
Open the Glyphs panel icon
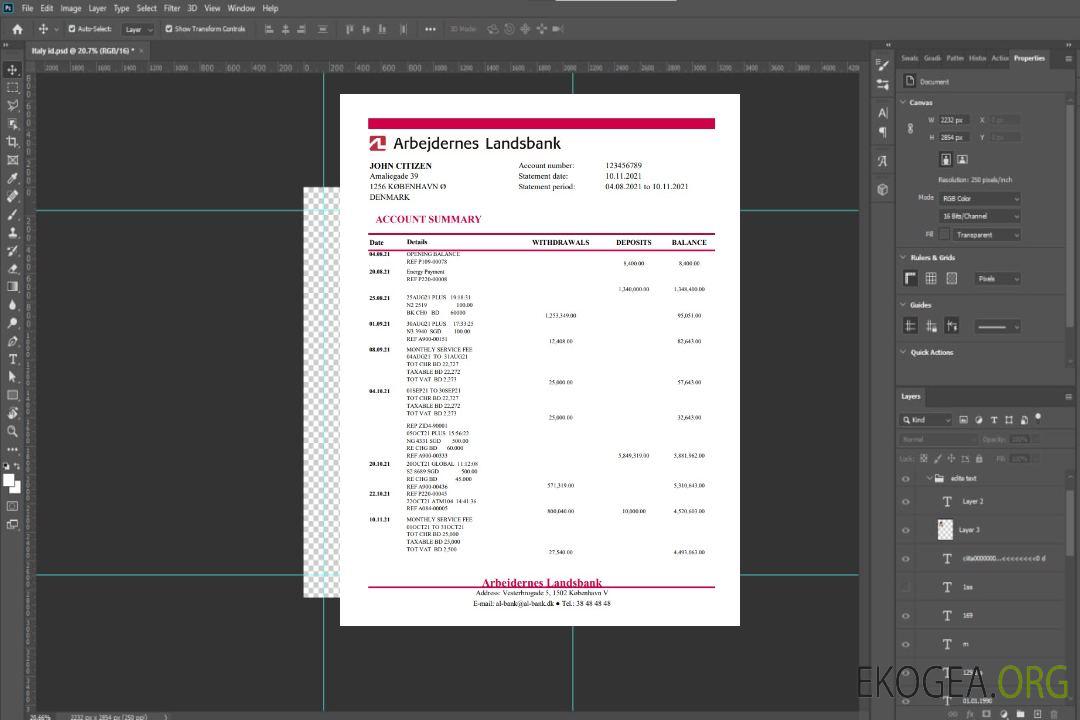(x=883, y=161)
